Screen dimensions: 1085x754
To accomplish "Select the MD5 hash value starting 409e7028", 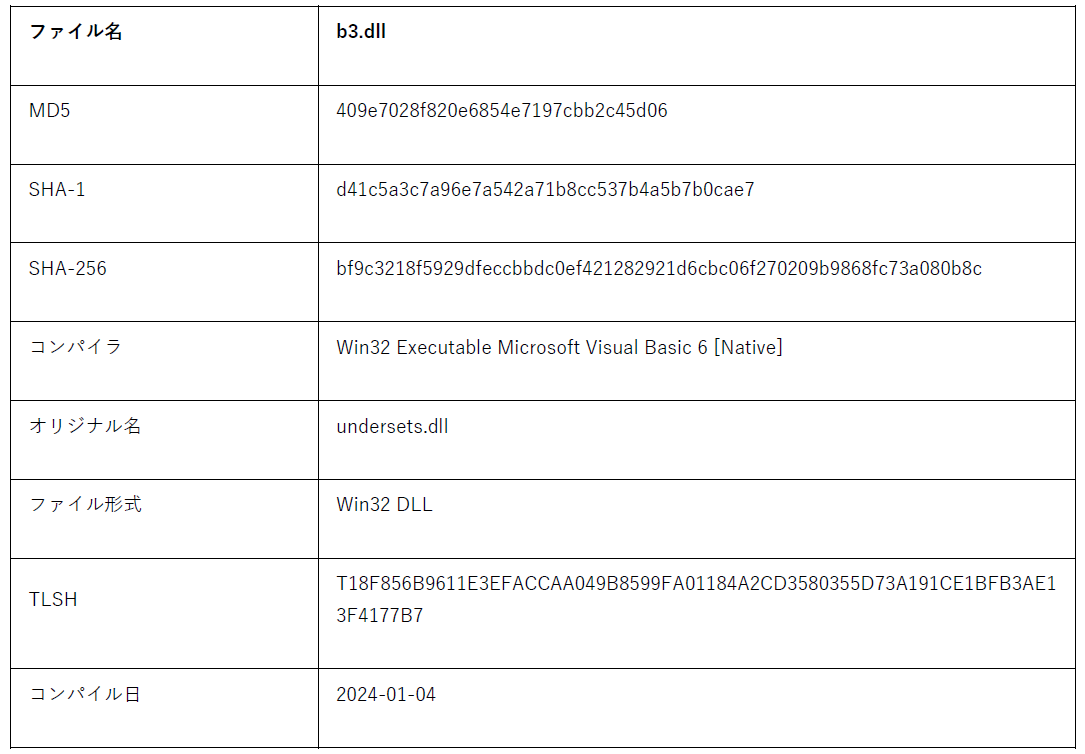I will [x=502, y=111].
